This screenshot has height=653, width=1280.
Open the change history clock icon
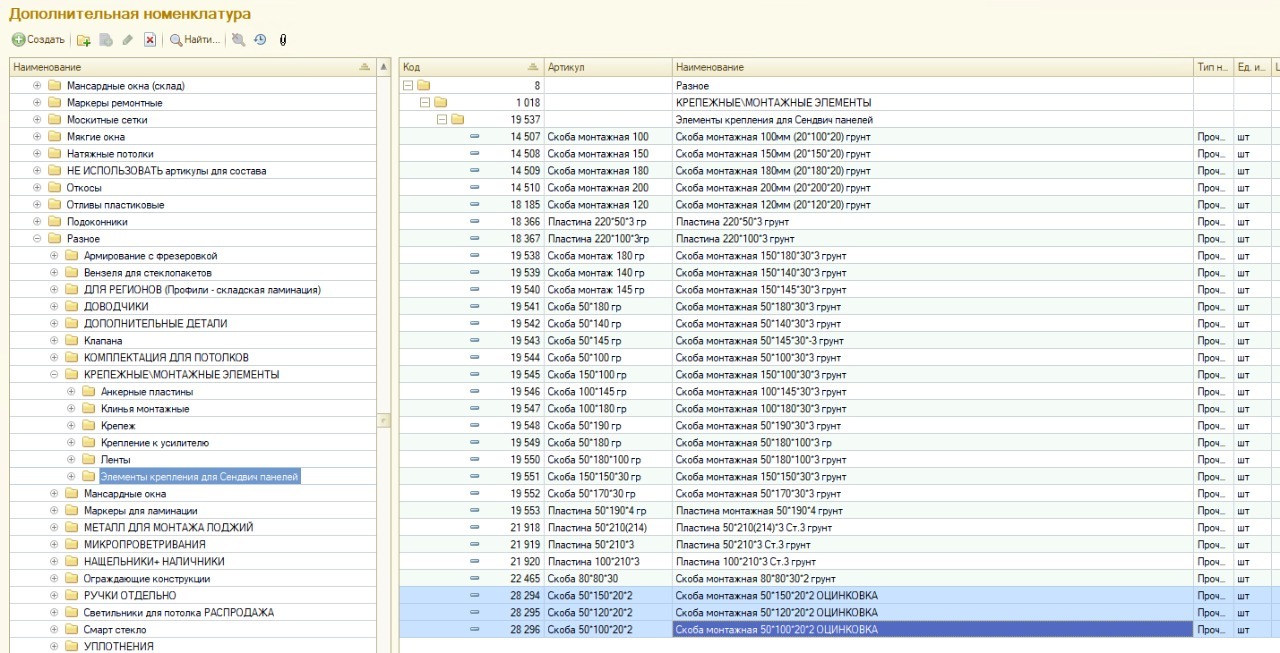tap(260, 40)
